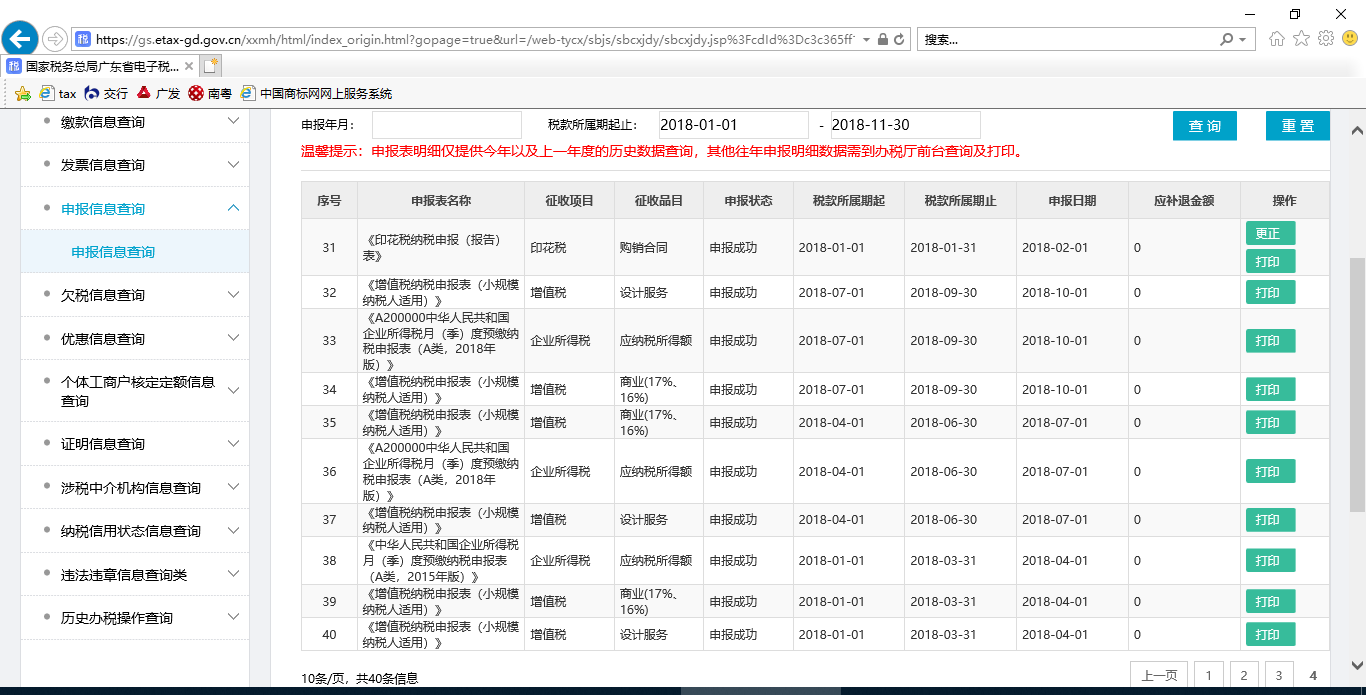Expand 发票信息查询 menu

point(135,165)
